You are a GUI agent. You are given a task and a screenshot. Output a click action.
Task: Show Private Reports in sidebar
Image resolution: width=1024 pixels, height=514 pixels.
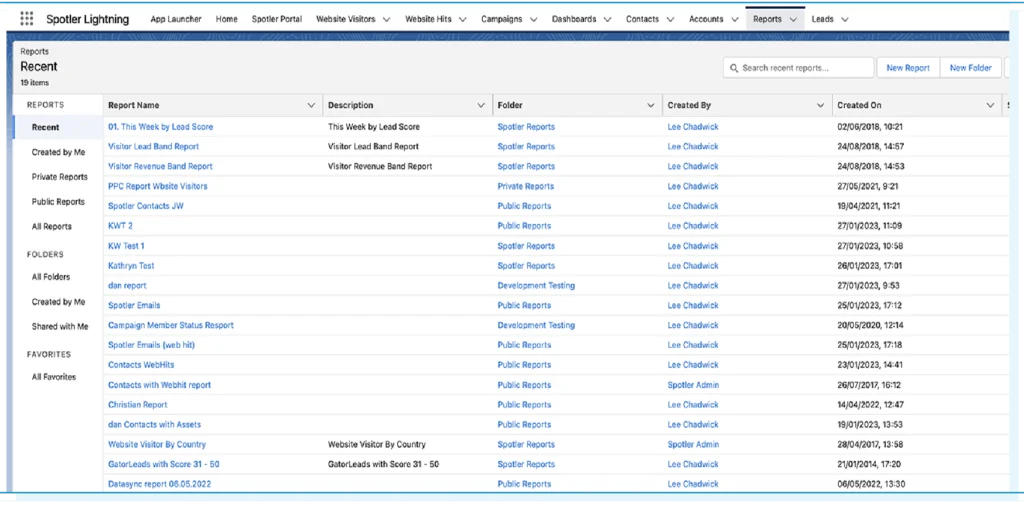coord(59,177)
